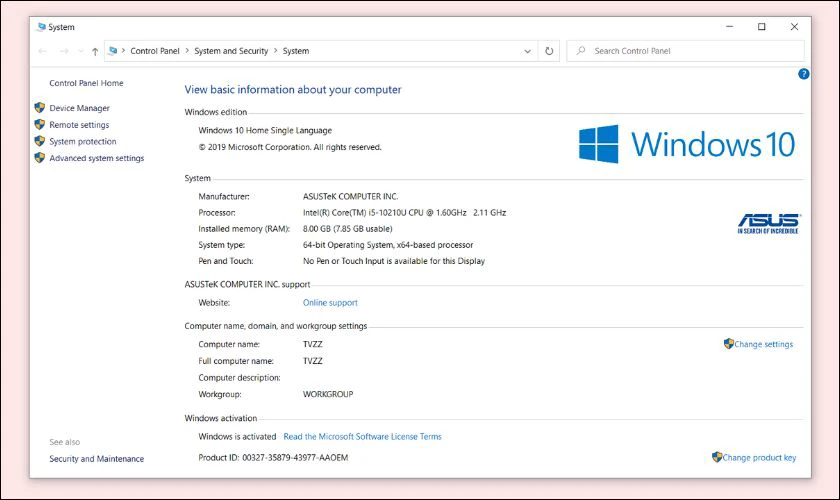840x500 pixels.
Task: Click the Forward navigation arrow
Action: [64, 51]
